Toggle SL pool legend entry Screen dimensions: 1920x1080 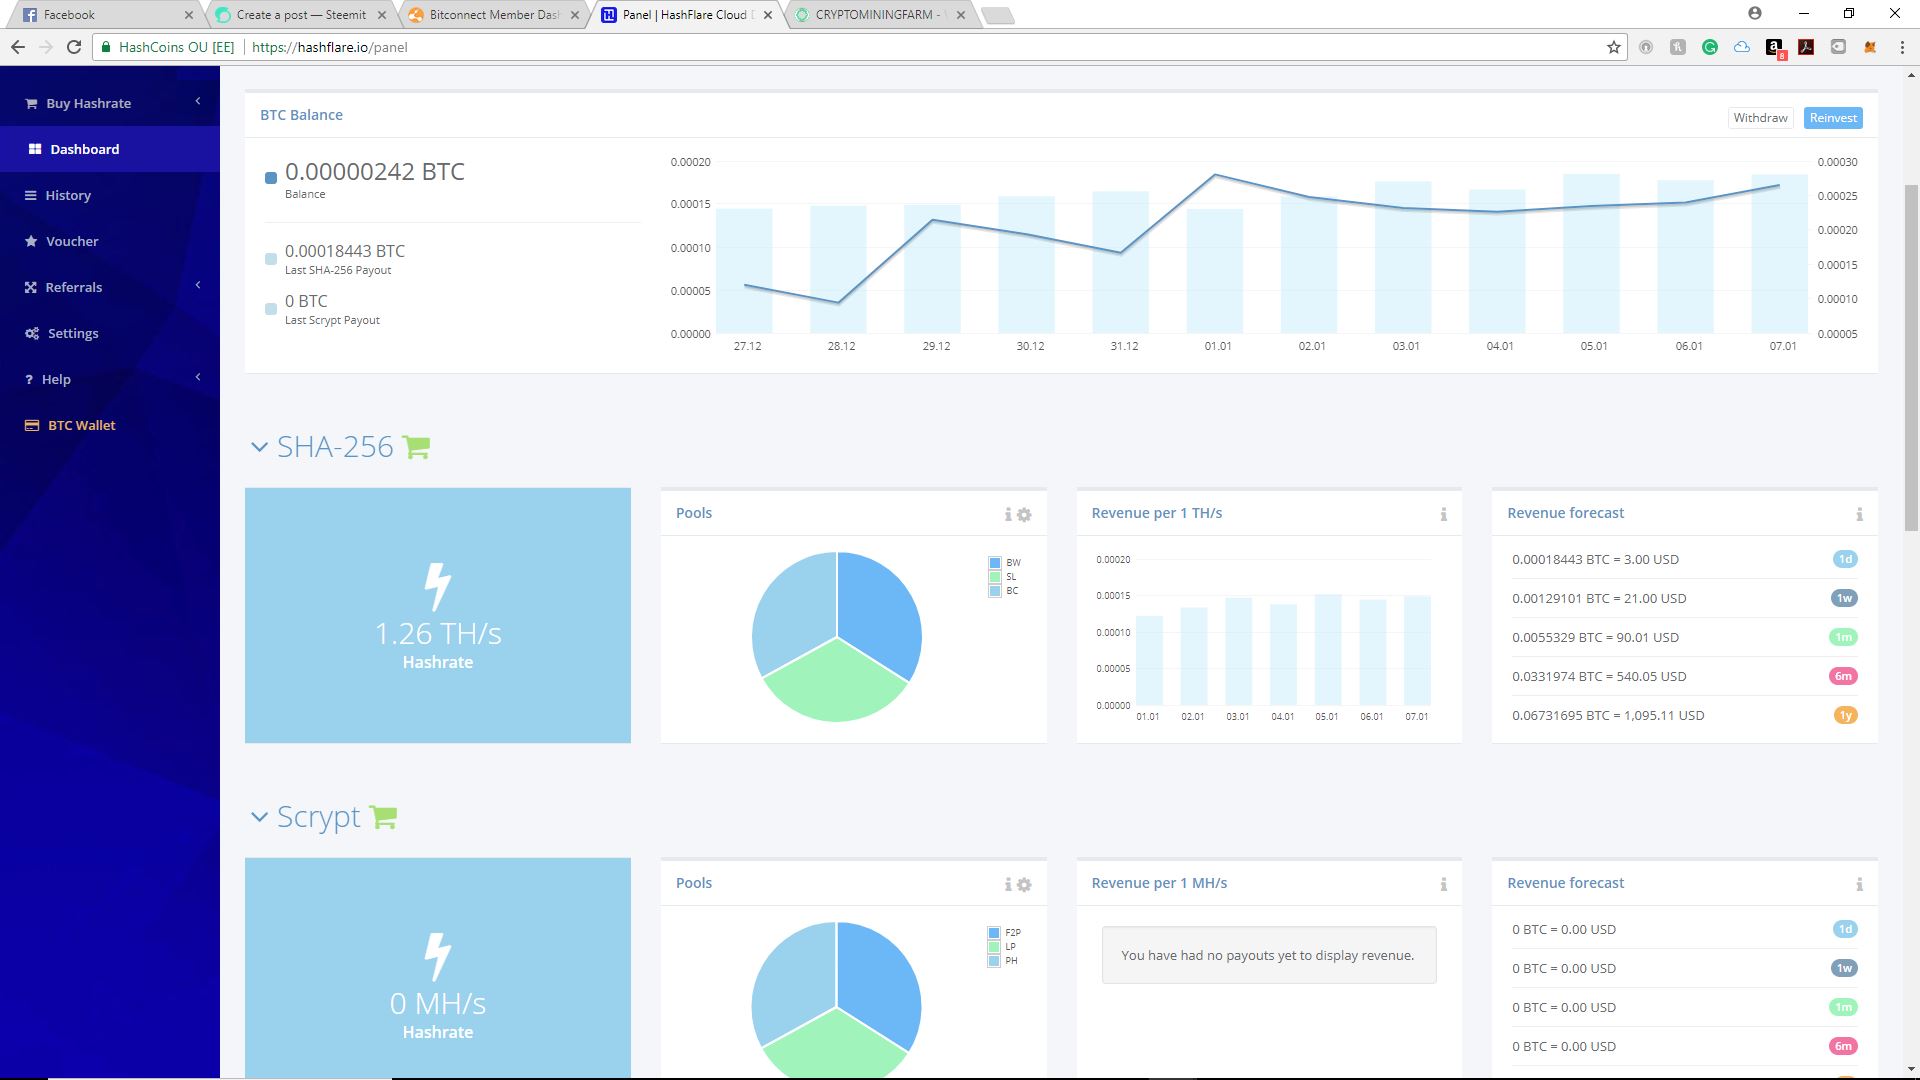[x=1003, y=577]
